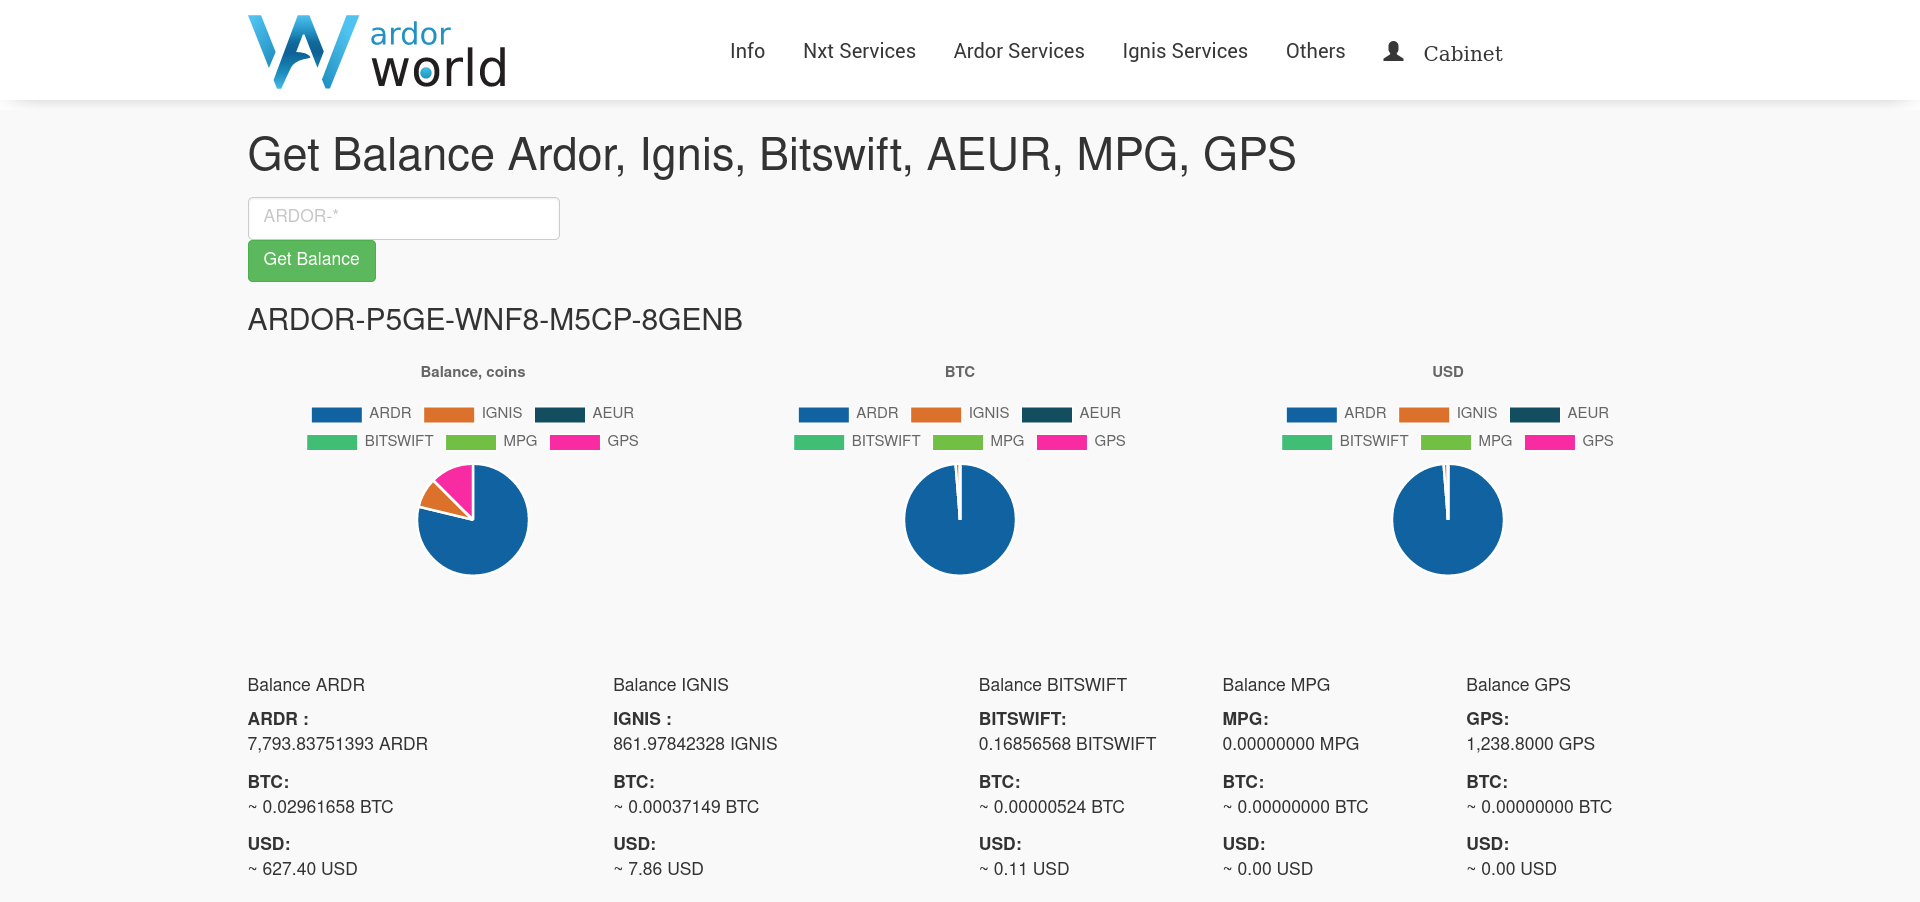Click the 0.00000000 MPG balance value
1920x902 pixels.
coord(1290,744)
